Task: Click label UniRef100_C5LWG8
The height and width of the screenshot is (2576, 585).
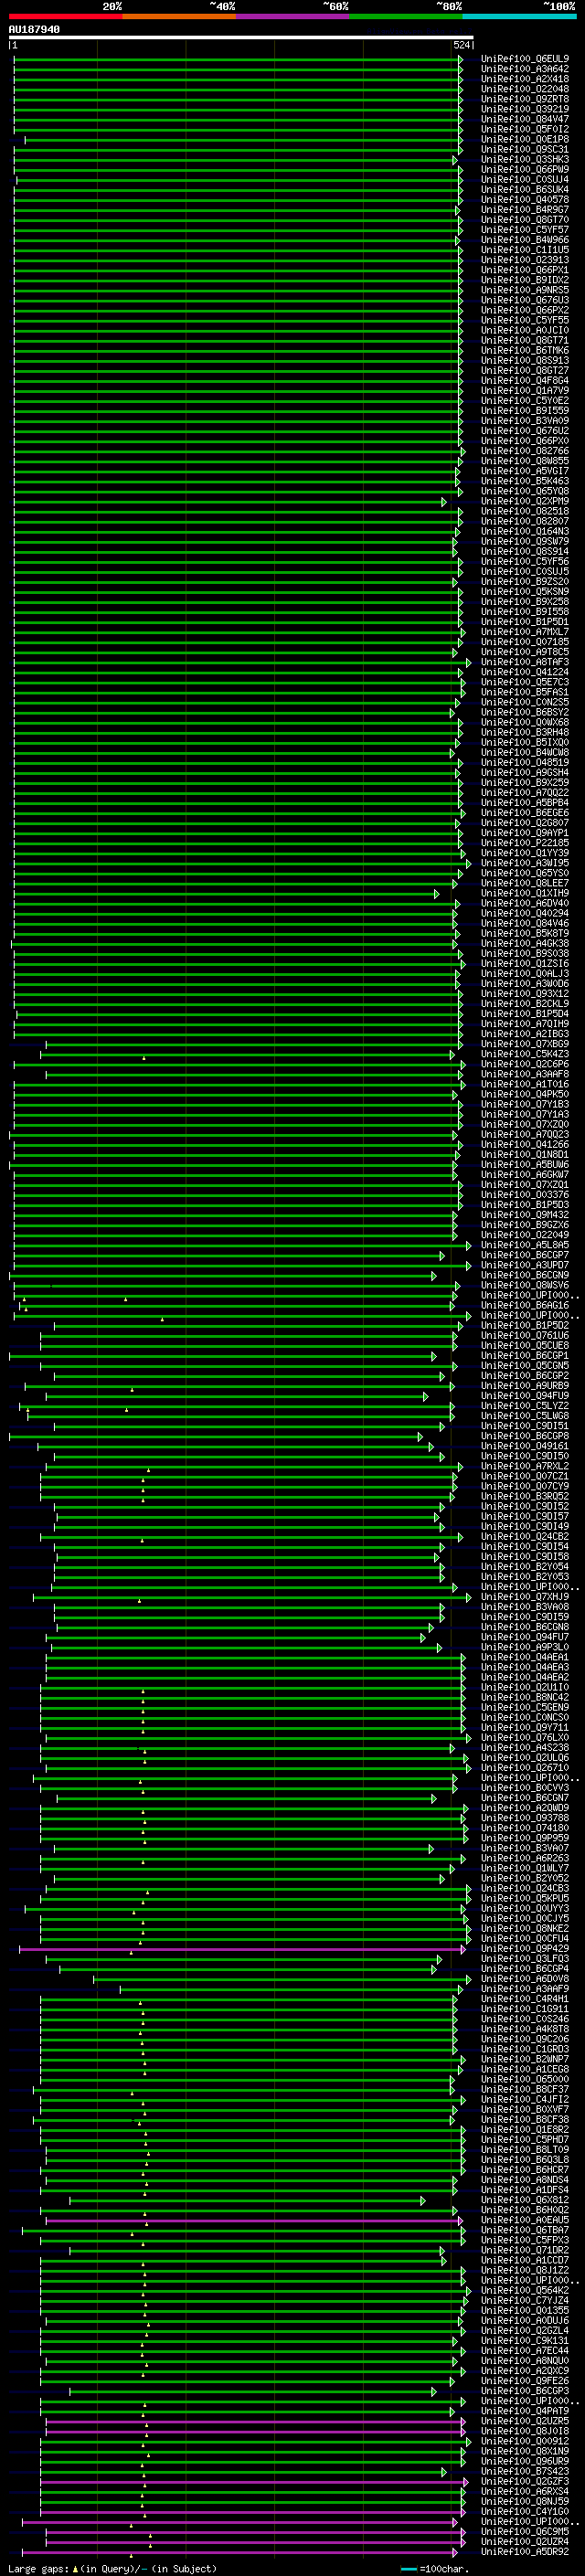Action: click(525, 1416)
